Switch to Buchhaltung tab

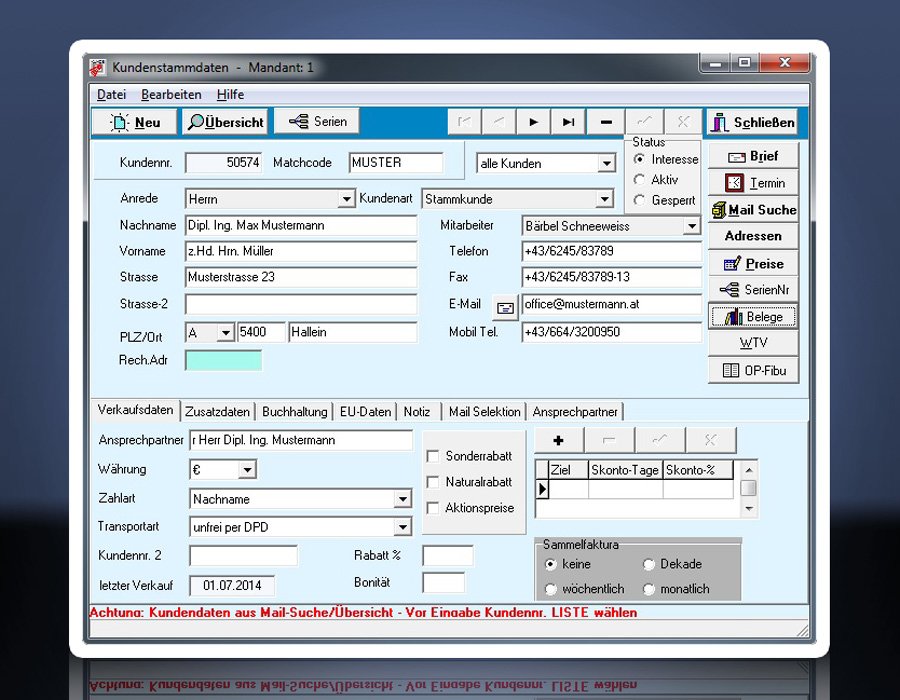pos(294,411)
